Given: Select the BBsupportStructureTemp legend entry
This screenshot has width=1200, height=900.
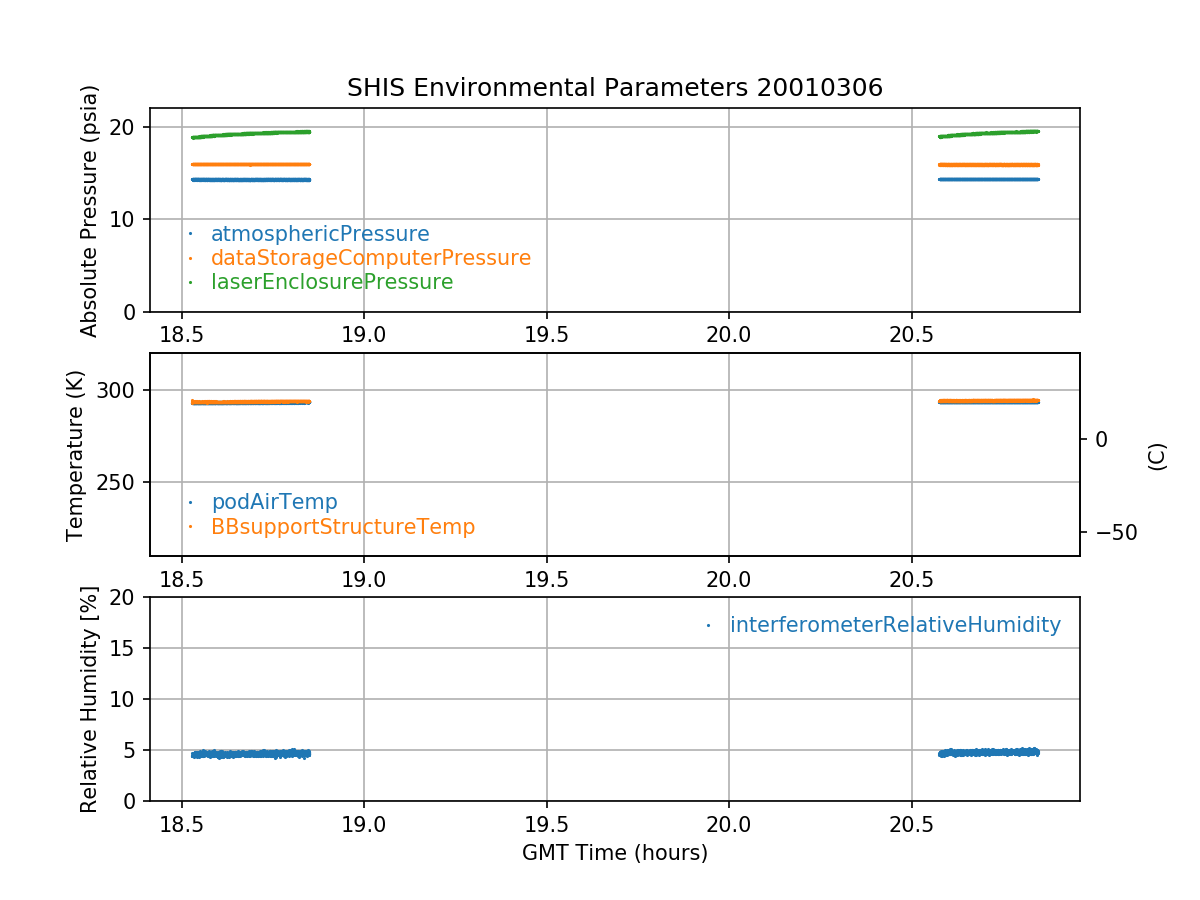Looking at the screenshot, I should click(x=342, y=526).
